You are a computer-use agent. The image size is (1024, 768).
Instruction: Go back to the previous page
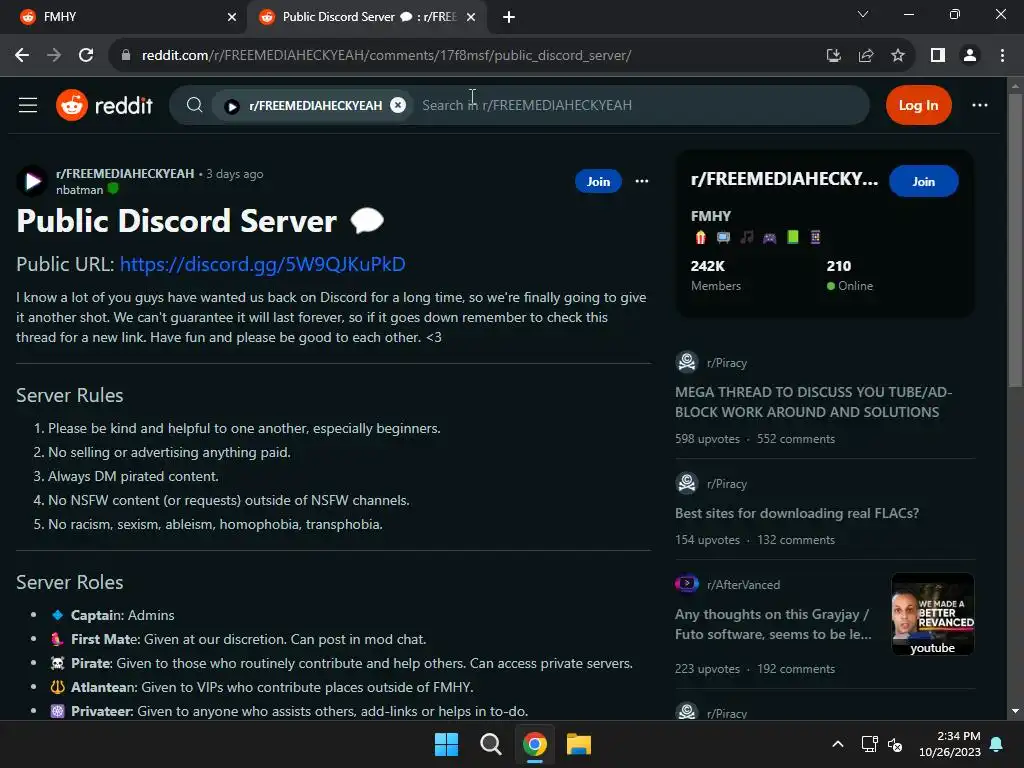(22, 56)
